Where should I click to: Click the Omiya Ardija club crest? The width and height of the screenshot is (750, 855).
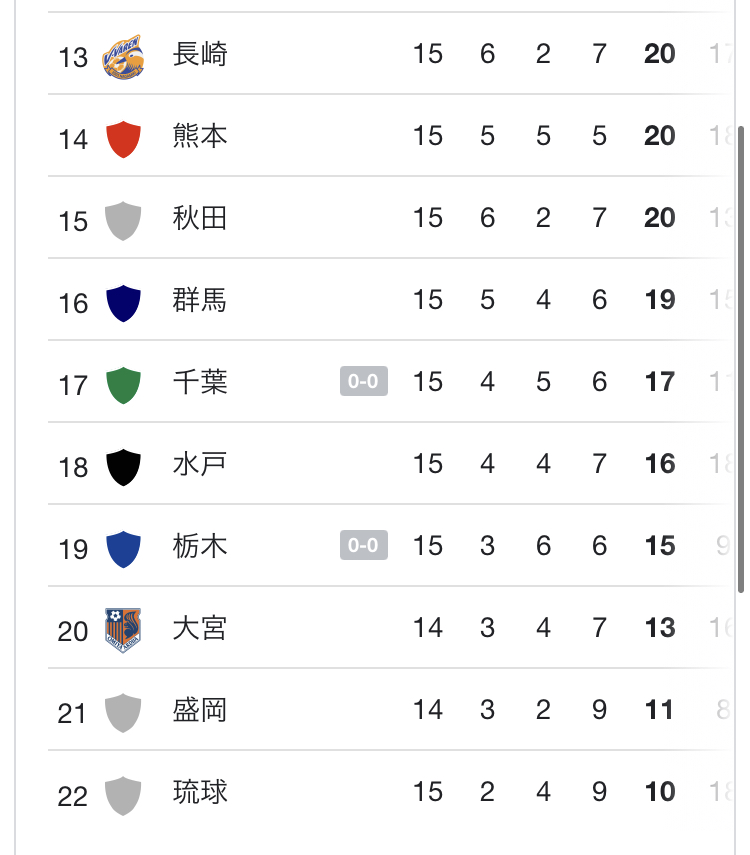click(x=123, y=629)
